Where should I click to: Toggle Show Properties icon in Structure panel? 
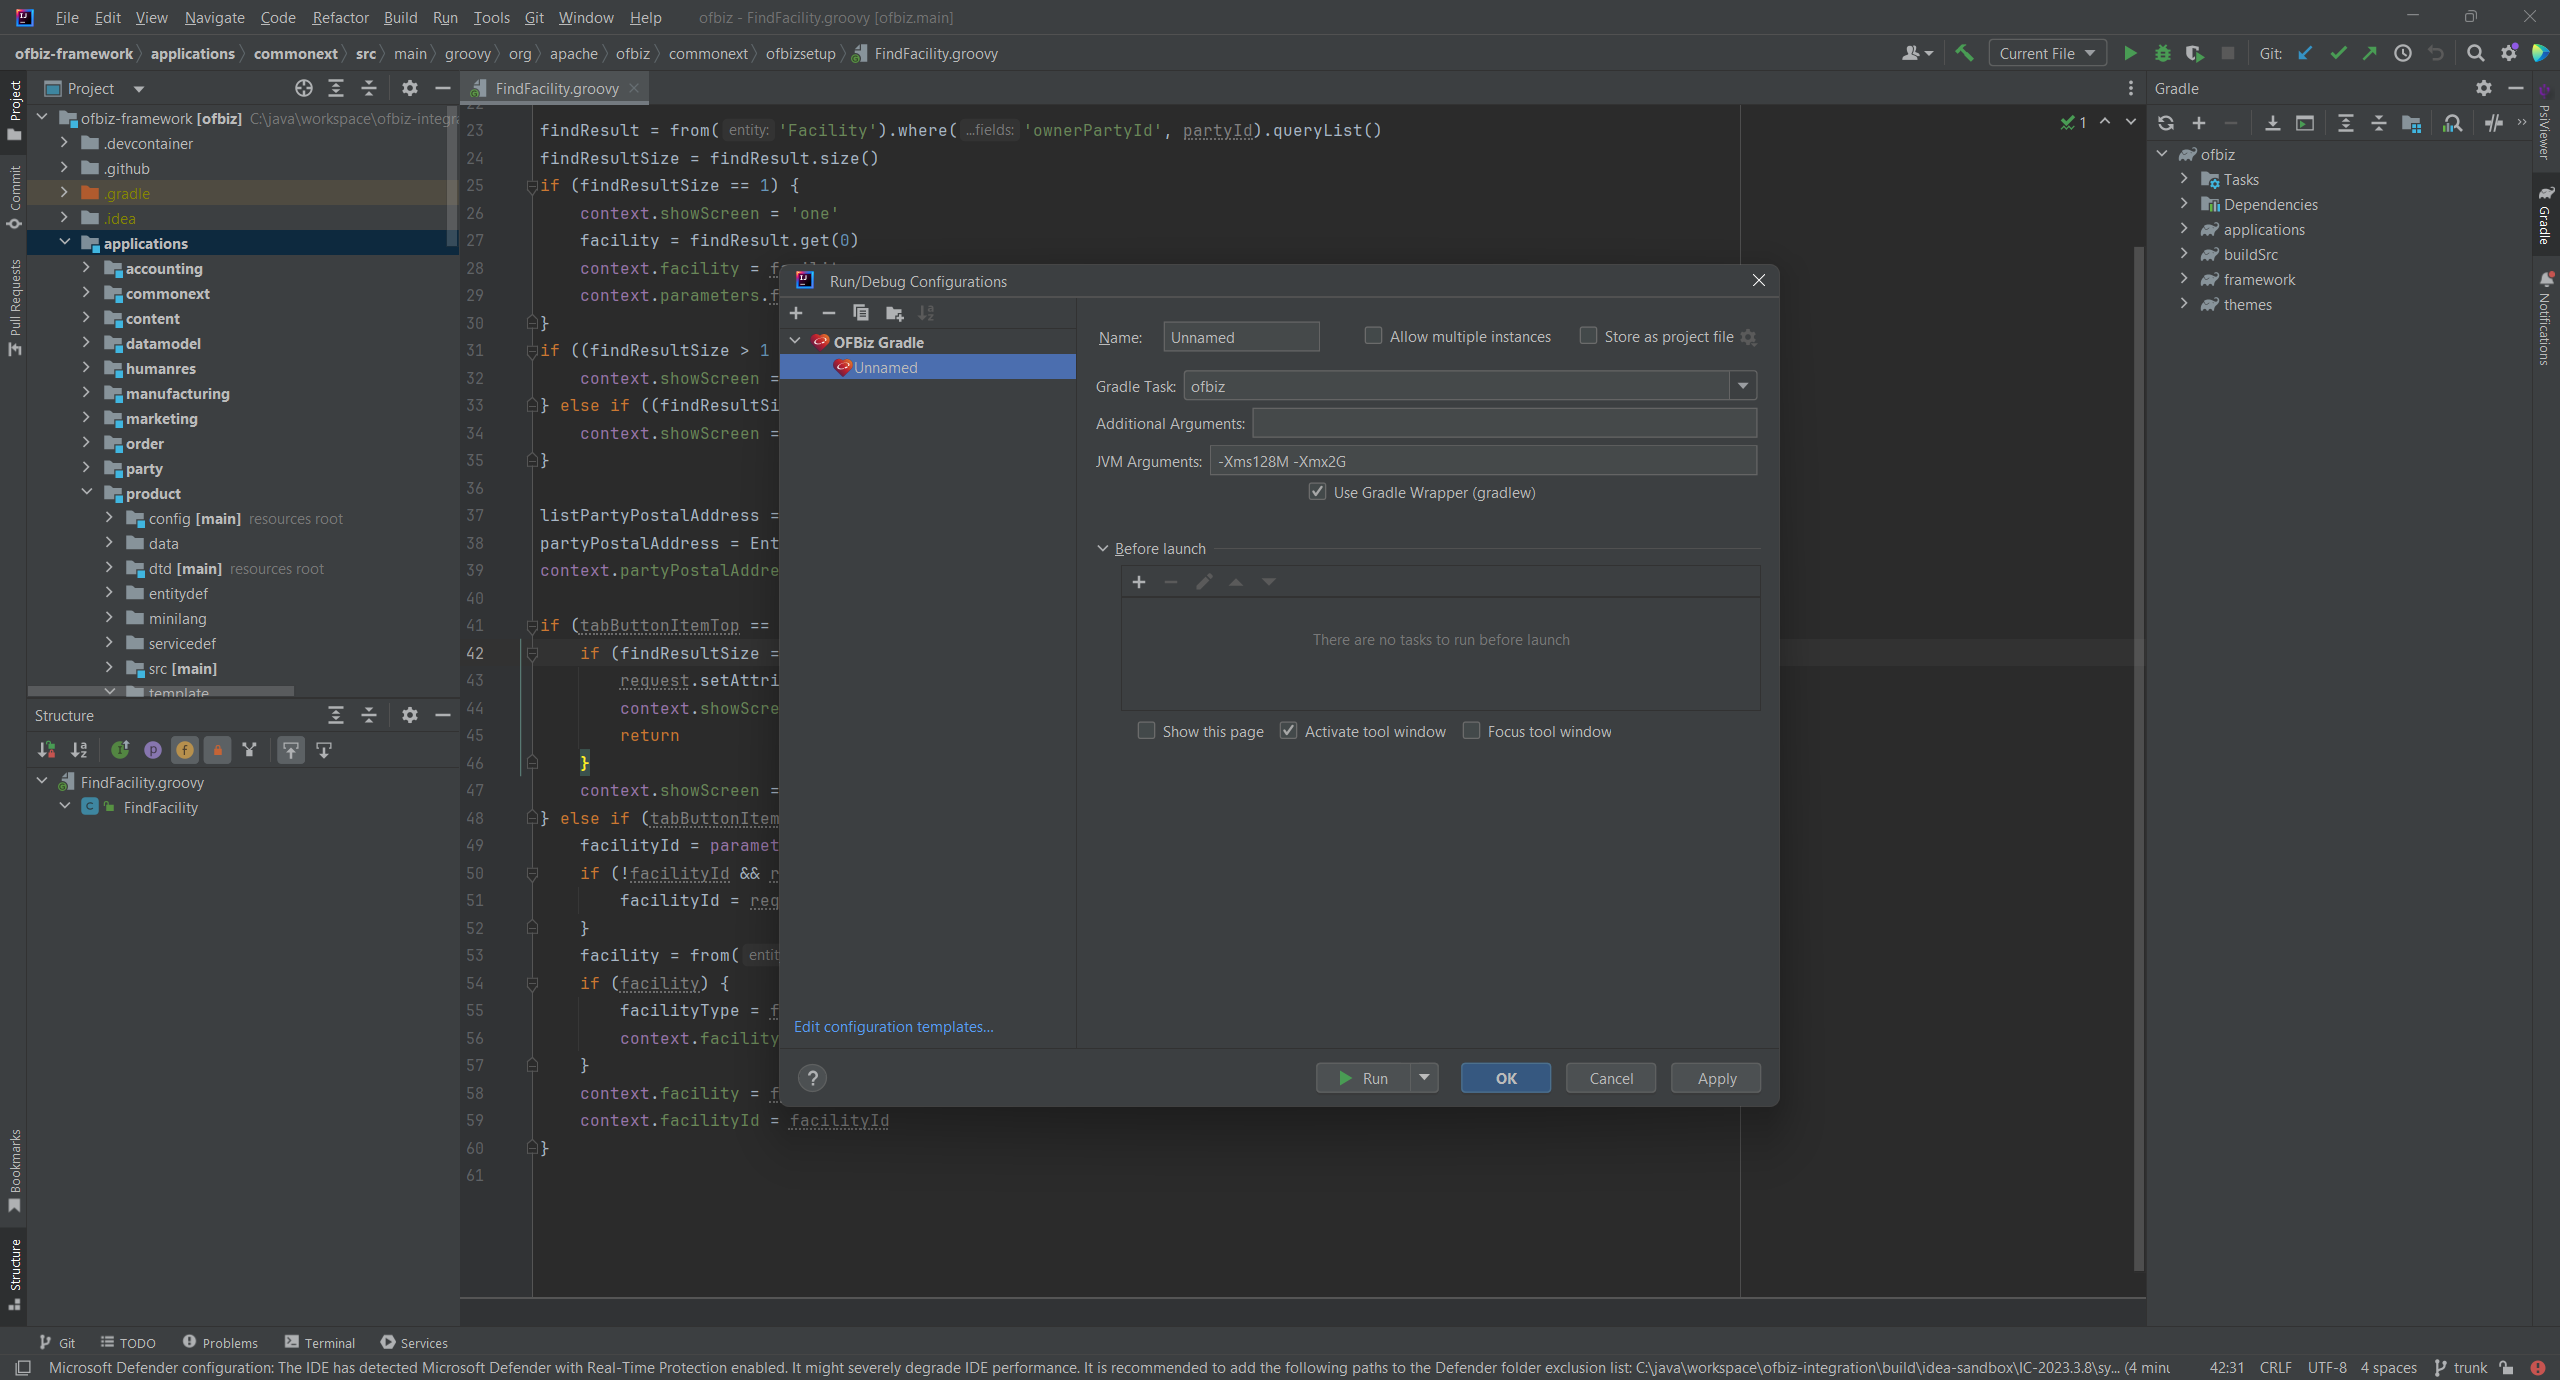(x=152, y=749)
